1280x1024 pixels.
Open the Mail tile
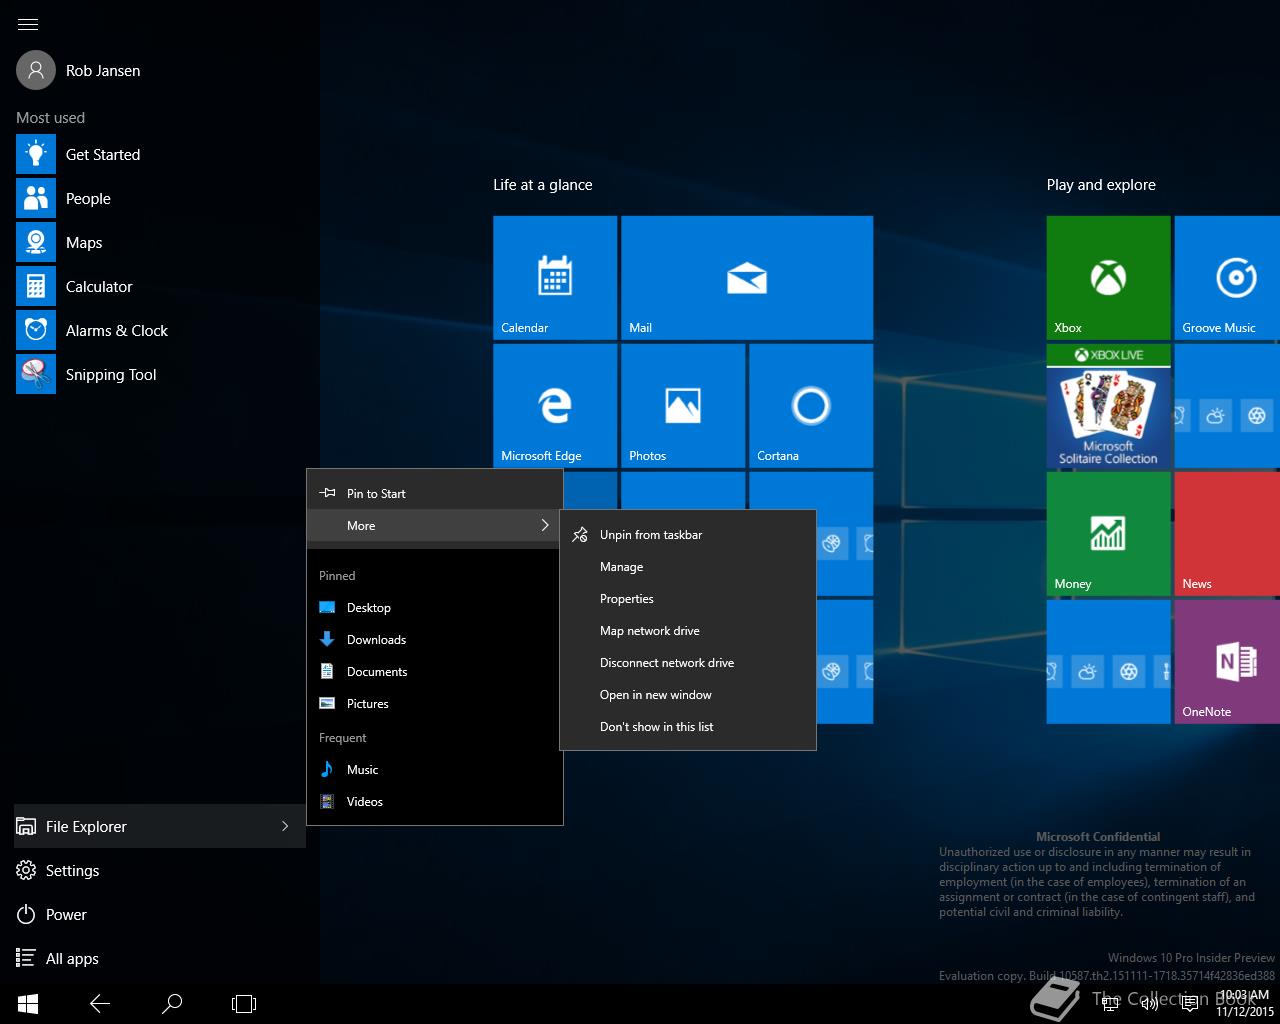click(x=747, y=278)
